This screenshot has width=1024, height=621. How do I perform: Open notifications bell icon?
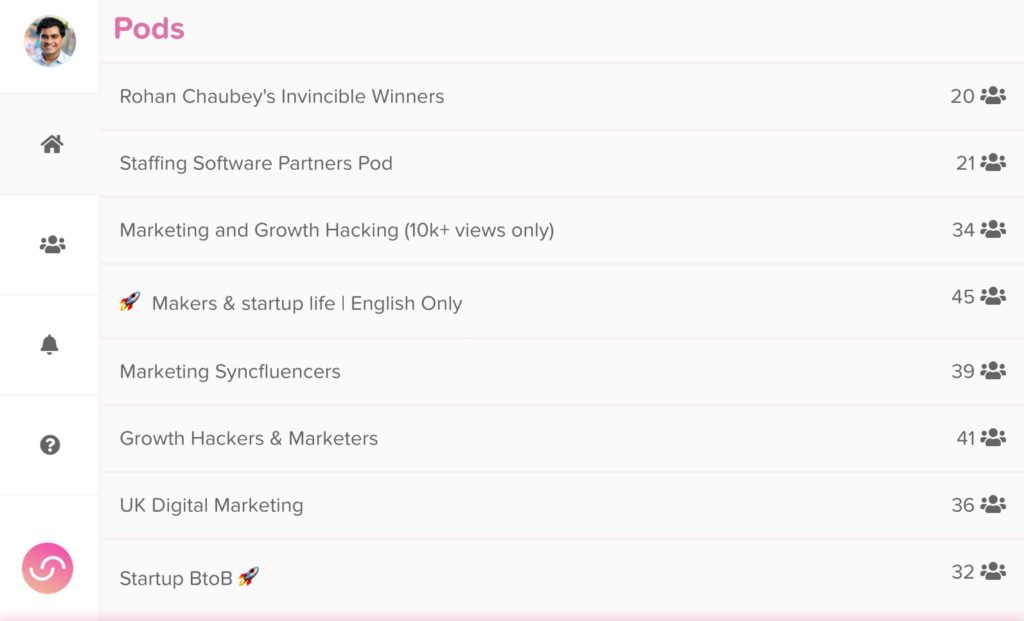coord(50,344)
